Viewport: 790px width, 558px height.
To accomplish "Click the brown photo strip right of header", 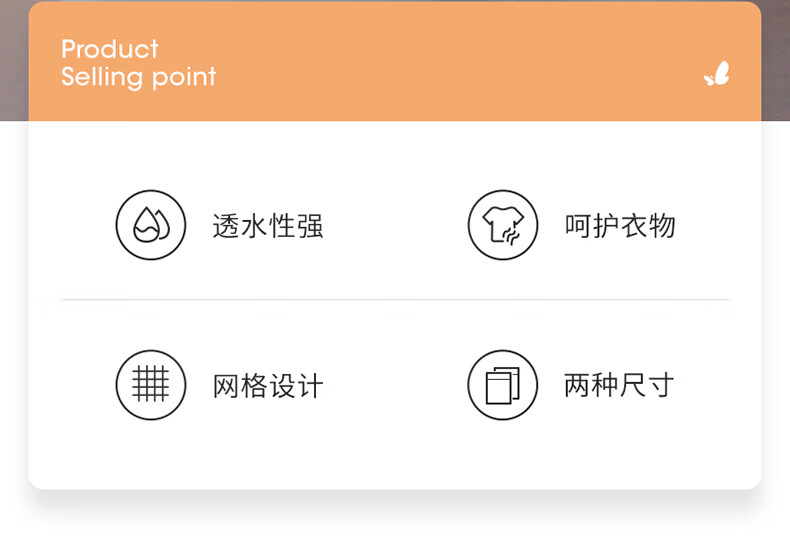I will tap(775, 60).
